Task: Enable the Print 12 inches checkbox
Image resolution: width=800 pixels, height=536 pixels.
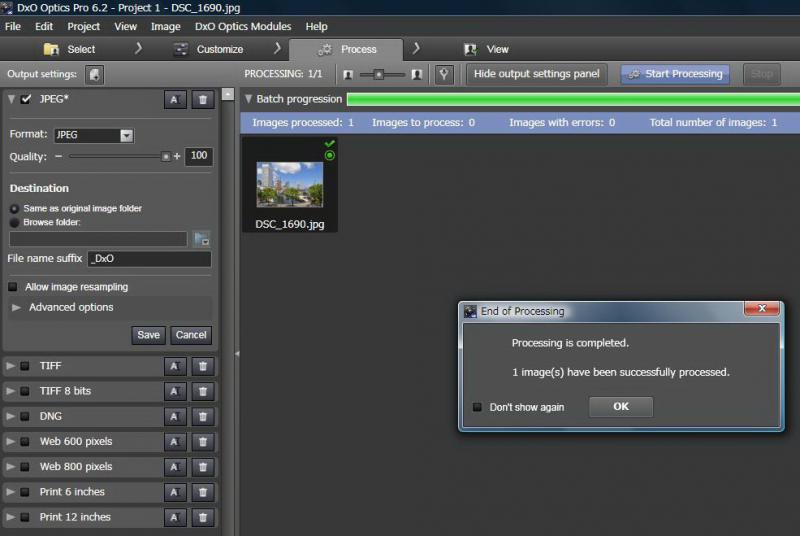Action: pos(24,517)
